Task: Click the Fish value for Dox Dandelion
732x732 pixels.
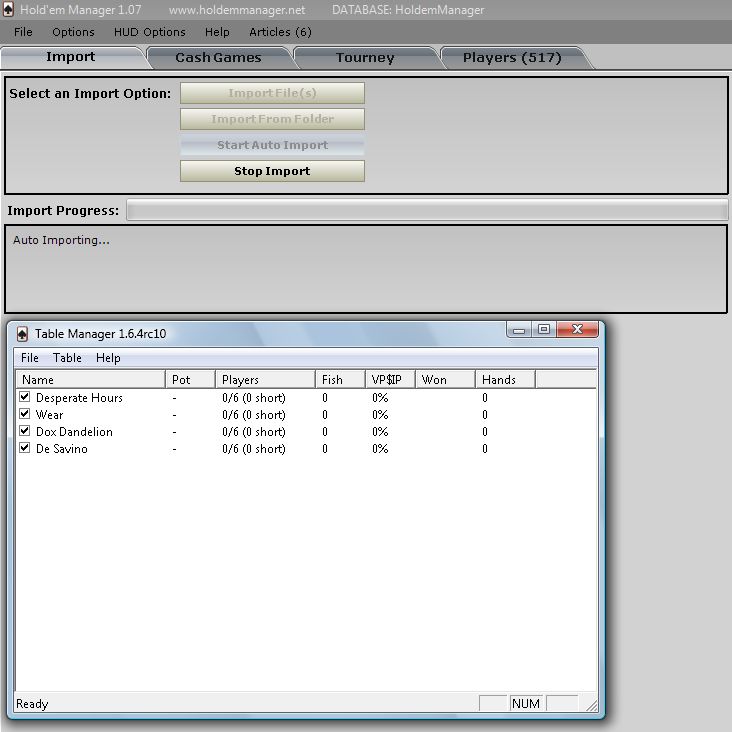Action: click(x=325, y=432)
